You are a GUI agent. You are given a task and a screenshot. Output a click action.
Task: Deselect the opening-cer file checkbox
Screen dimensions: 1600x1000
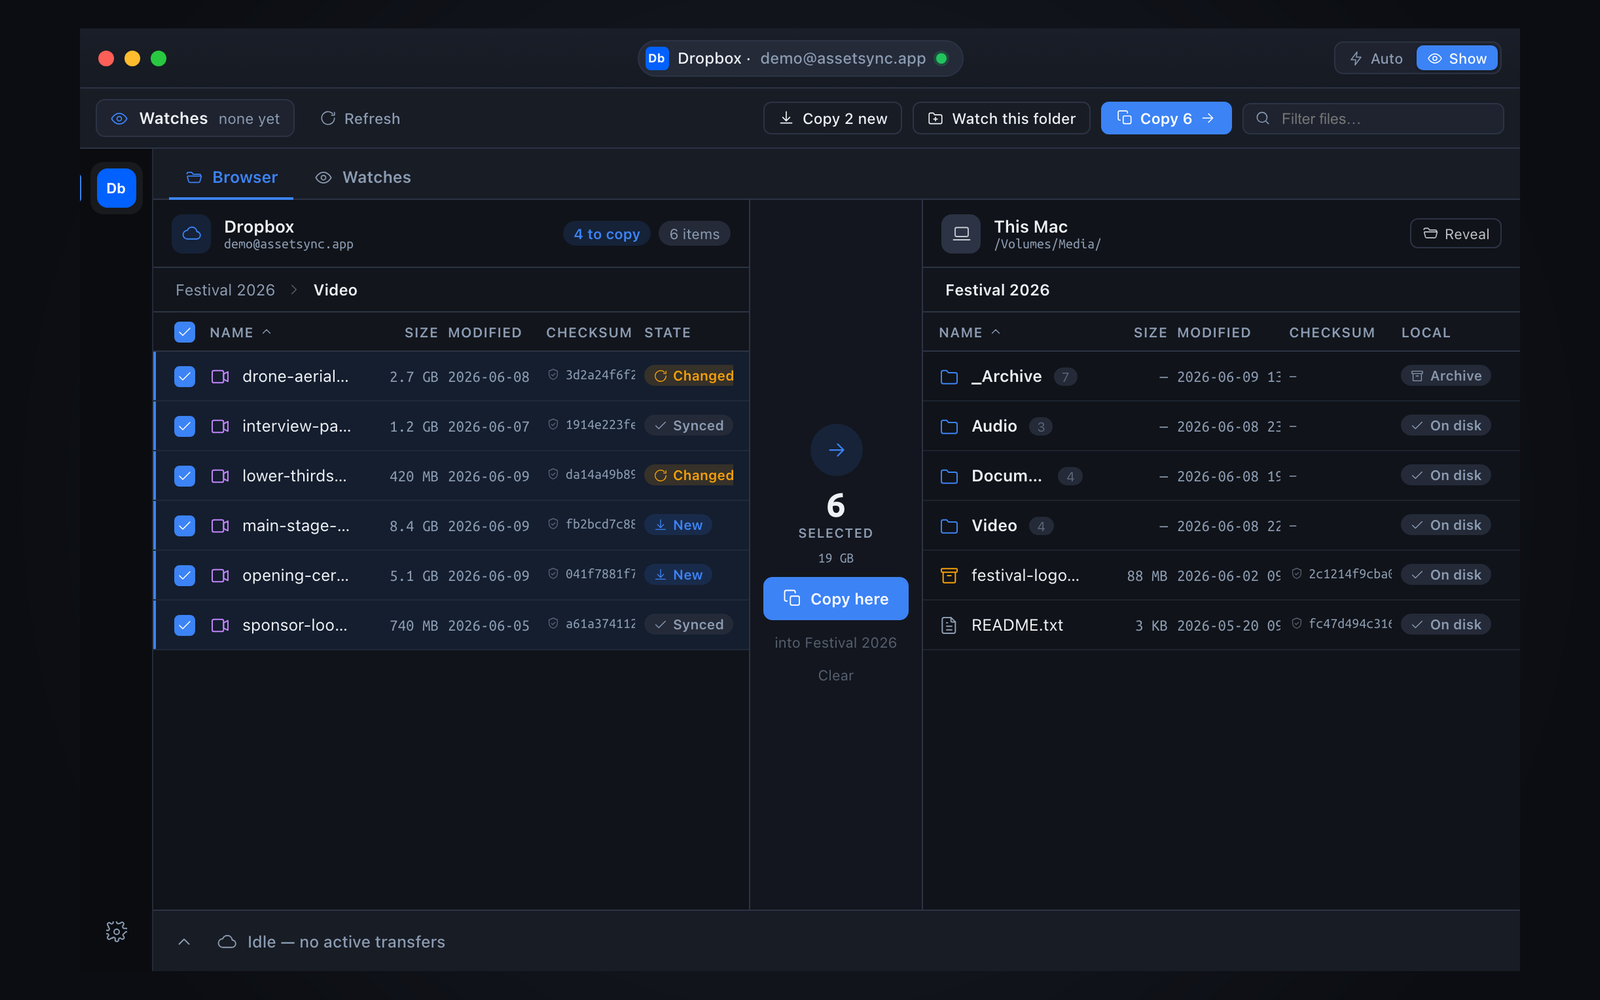[185, 576]
